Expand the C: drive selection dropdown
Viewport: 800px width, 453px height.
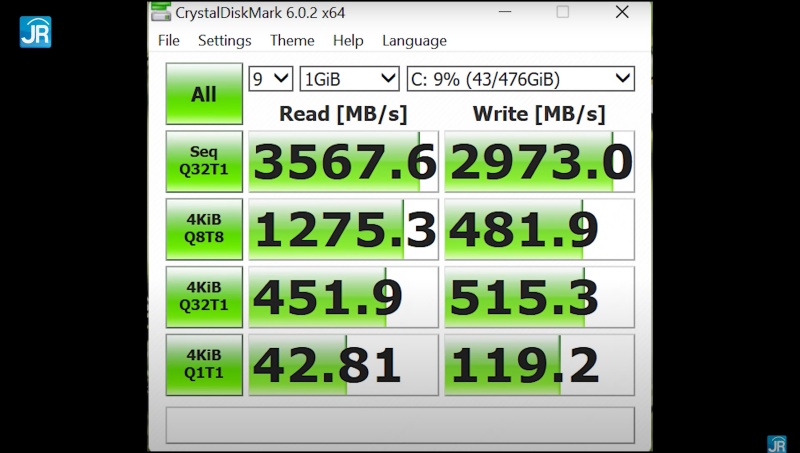pos(521,79)
